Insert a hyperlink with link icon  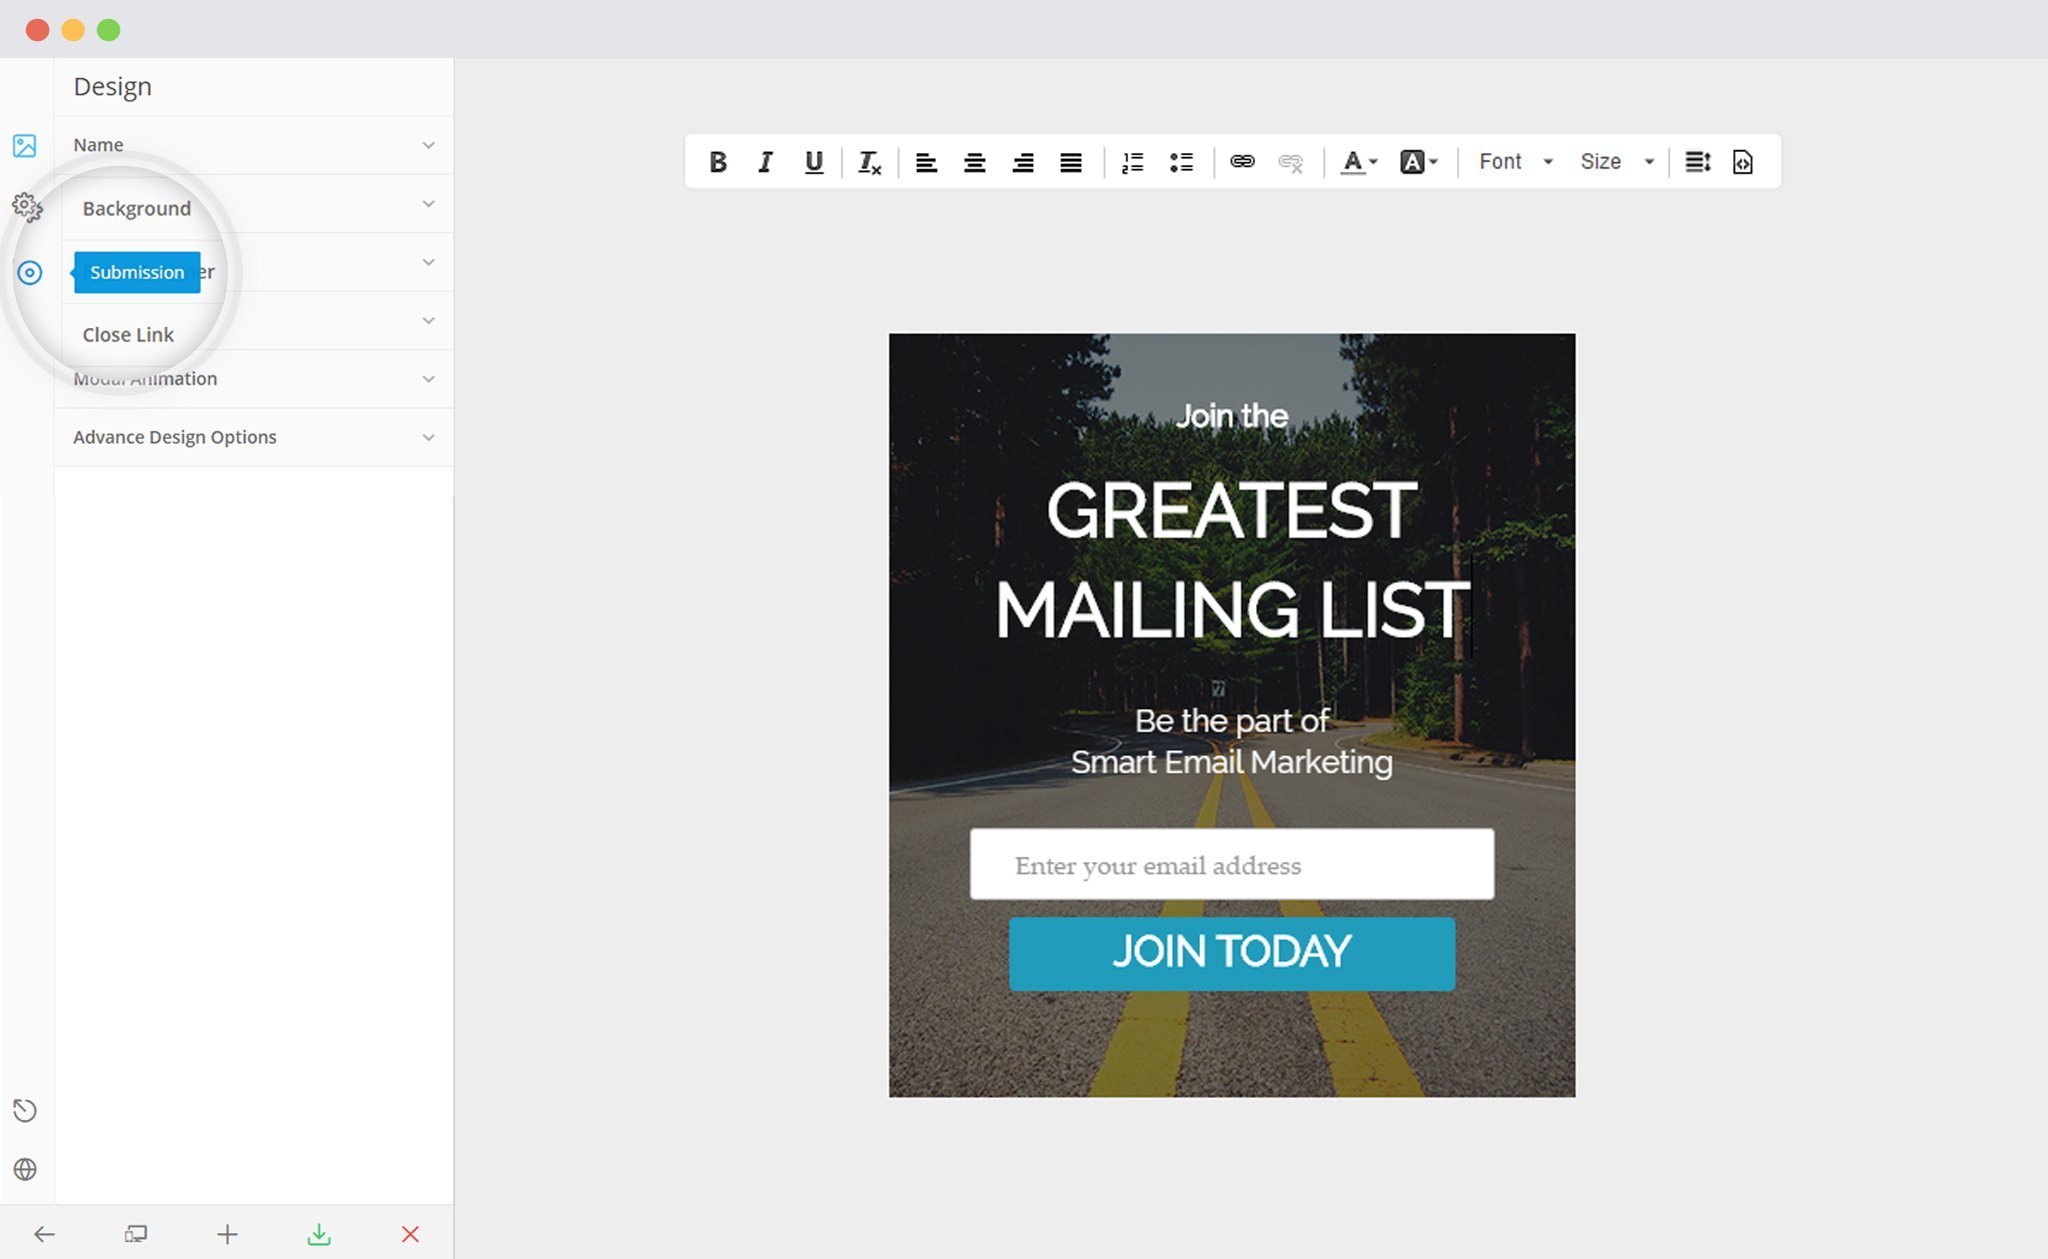(1242, 162)
